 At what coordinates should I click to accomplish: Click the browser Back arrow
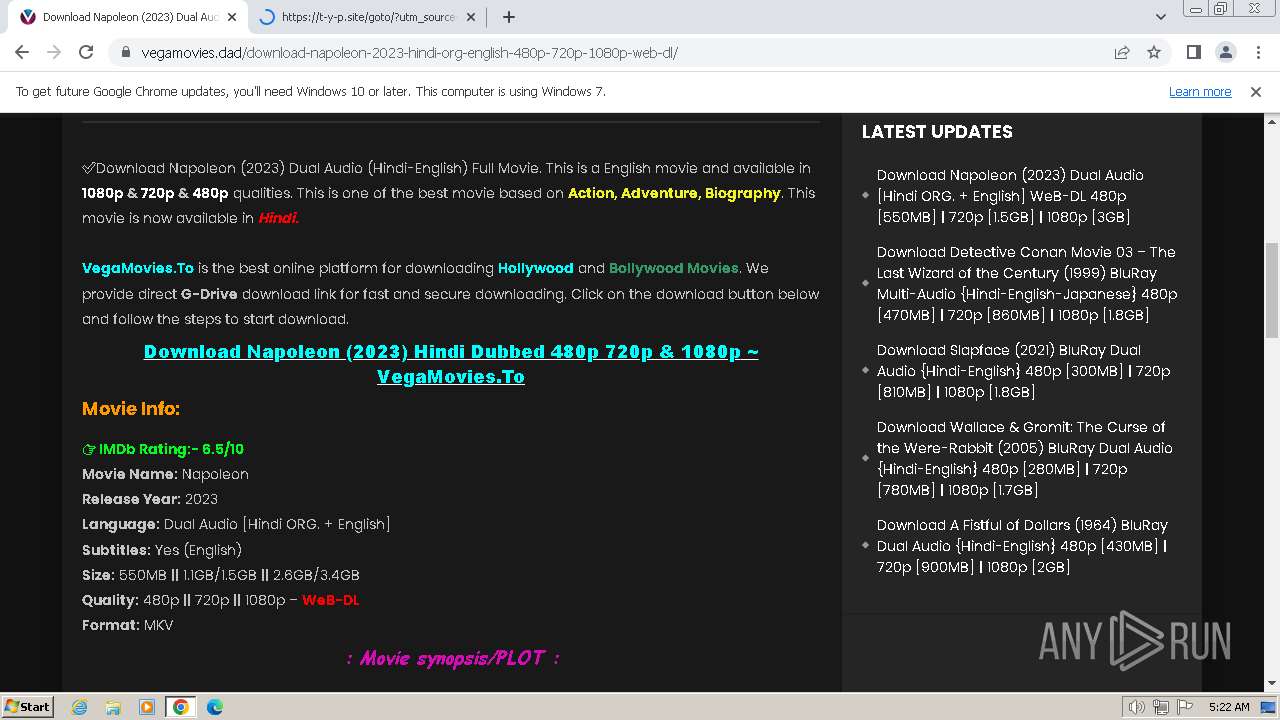[22, 52]
